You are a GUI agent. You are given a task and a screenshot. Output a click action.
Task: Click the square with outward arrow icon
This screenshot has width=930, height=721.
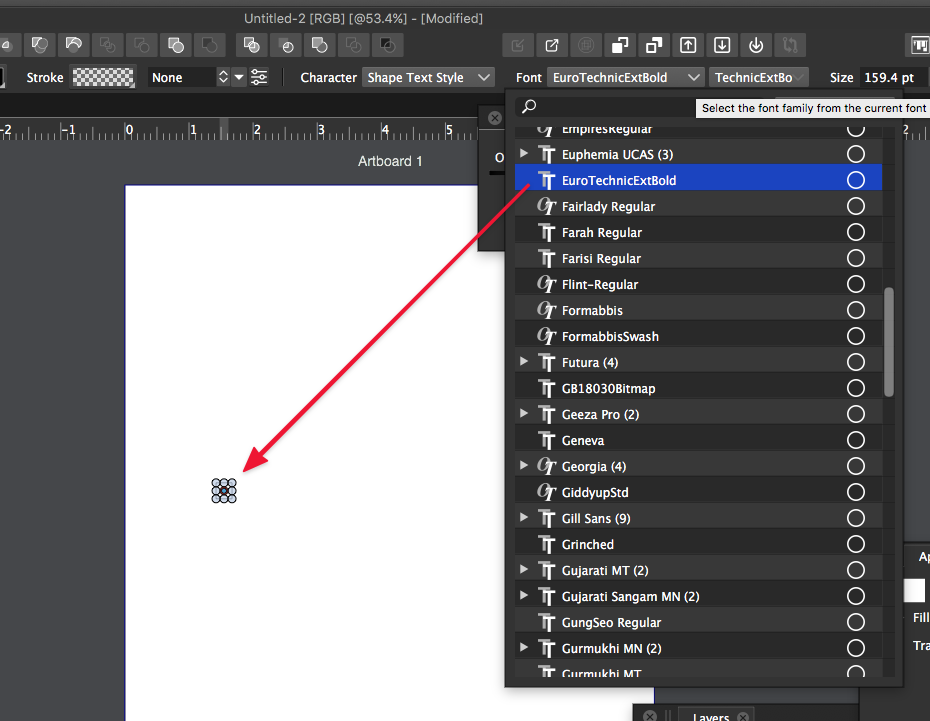point(552,45)
